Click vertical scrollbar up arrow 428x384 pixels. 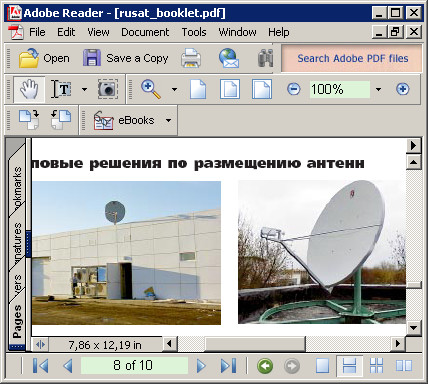point(413,162)
